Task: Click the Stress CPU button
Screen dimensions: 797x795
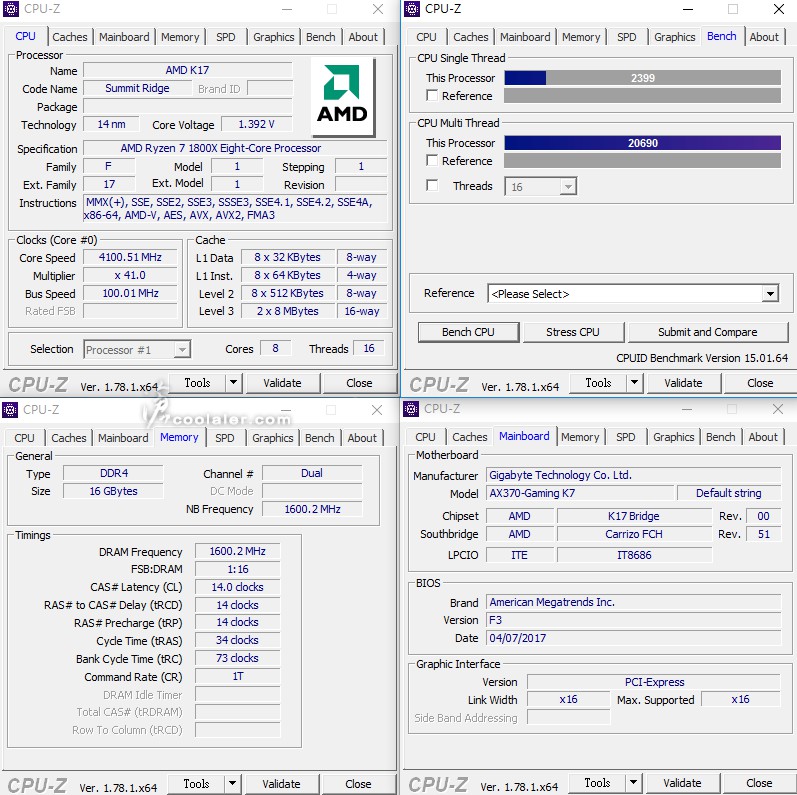Action: coord(573,332)
